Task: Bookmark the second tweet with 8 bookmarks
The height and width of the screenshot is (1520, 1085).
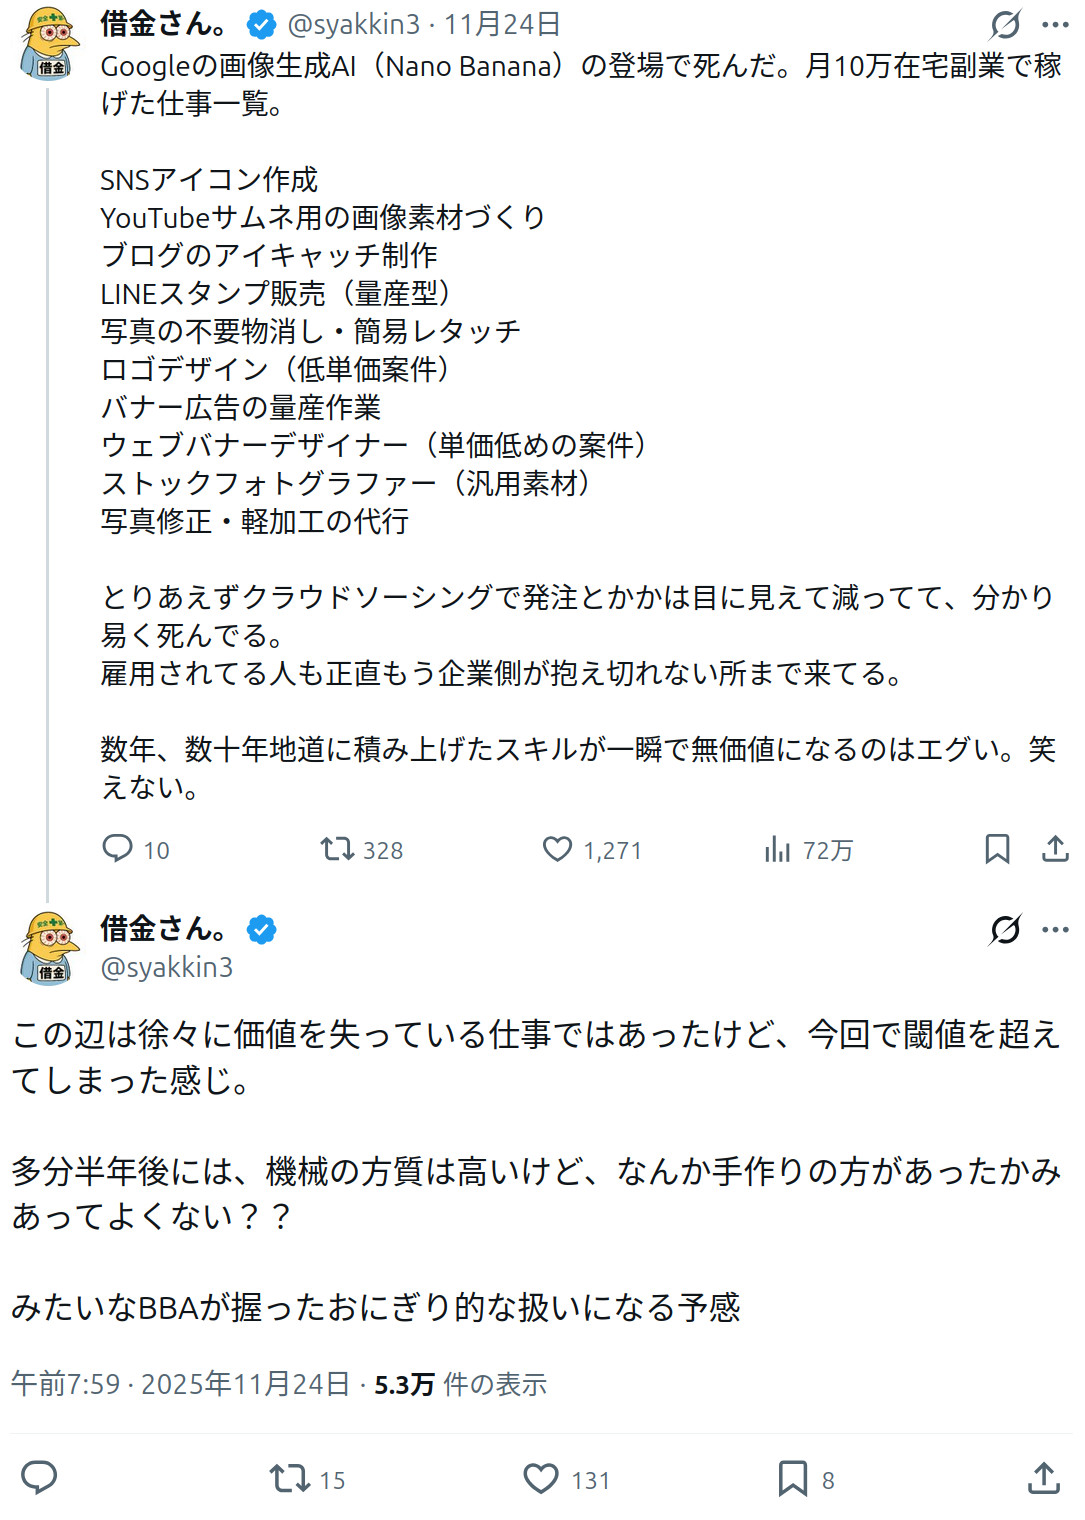Action: coord(793,1478)
